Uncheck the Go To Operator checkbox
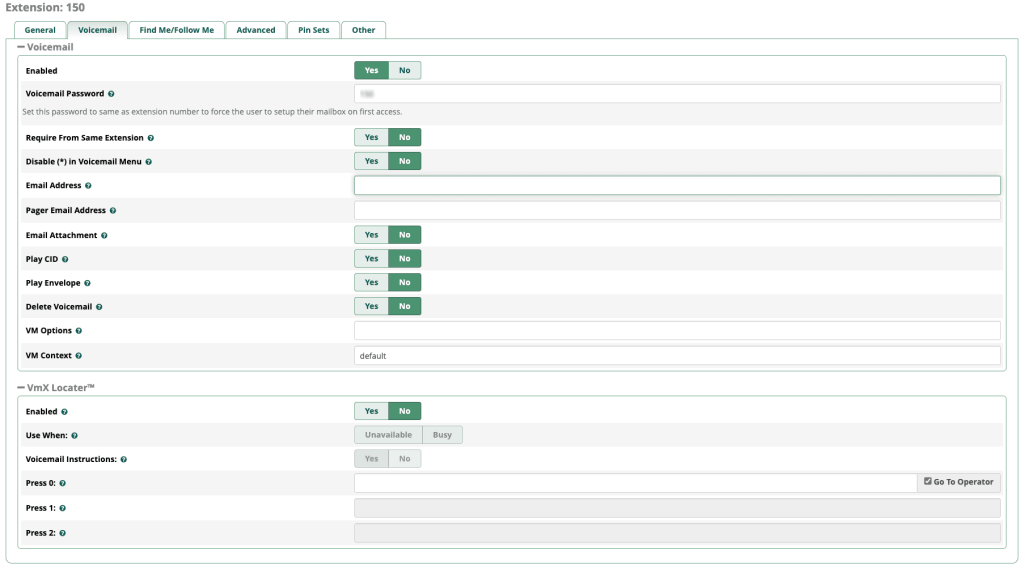The height and width of the screenshot is (568, 1024). point(927,482)
